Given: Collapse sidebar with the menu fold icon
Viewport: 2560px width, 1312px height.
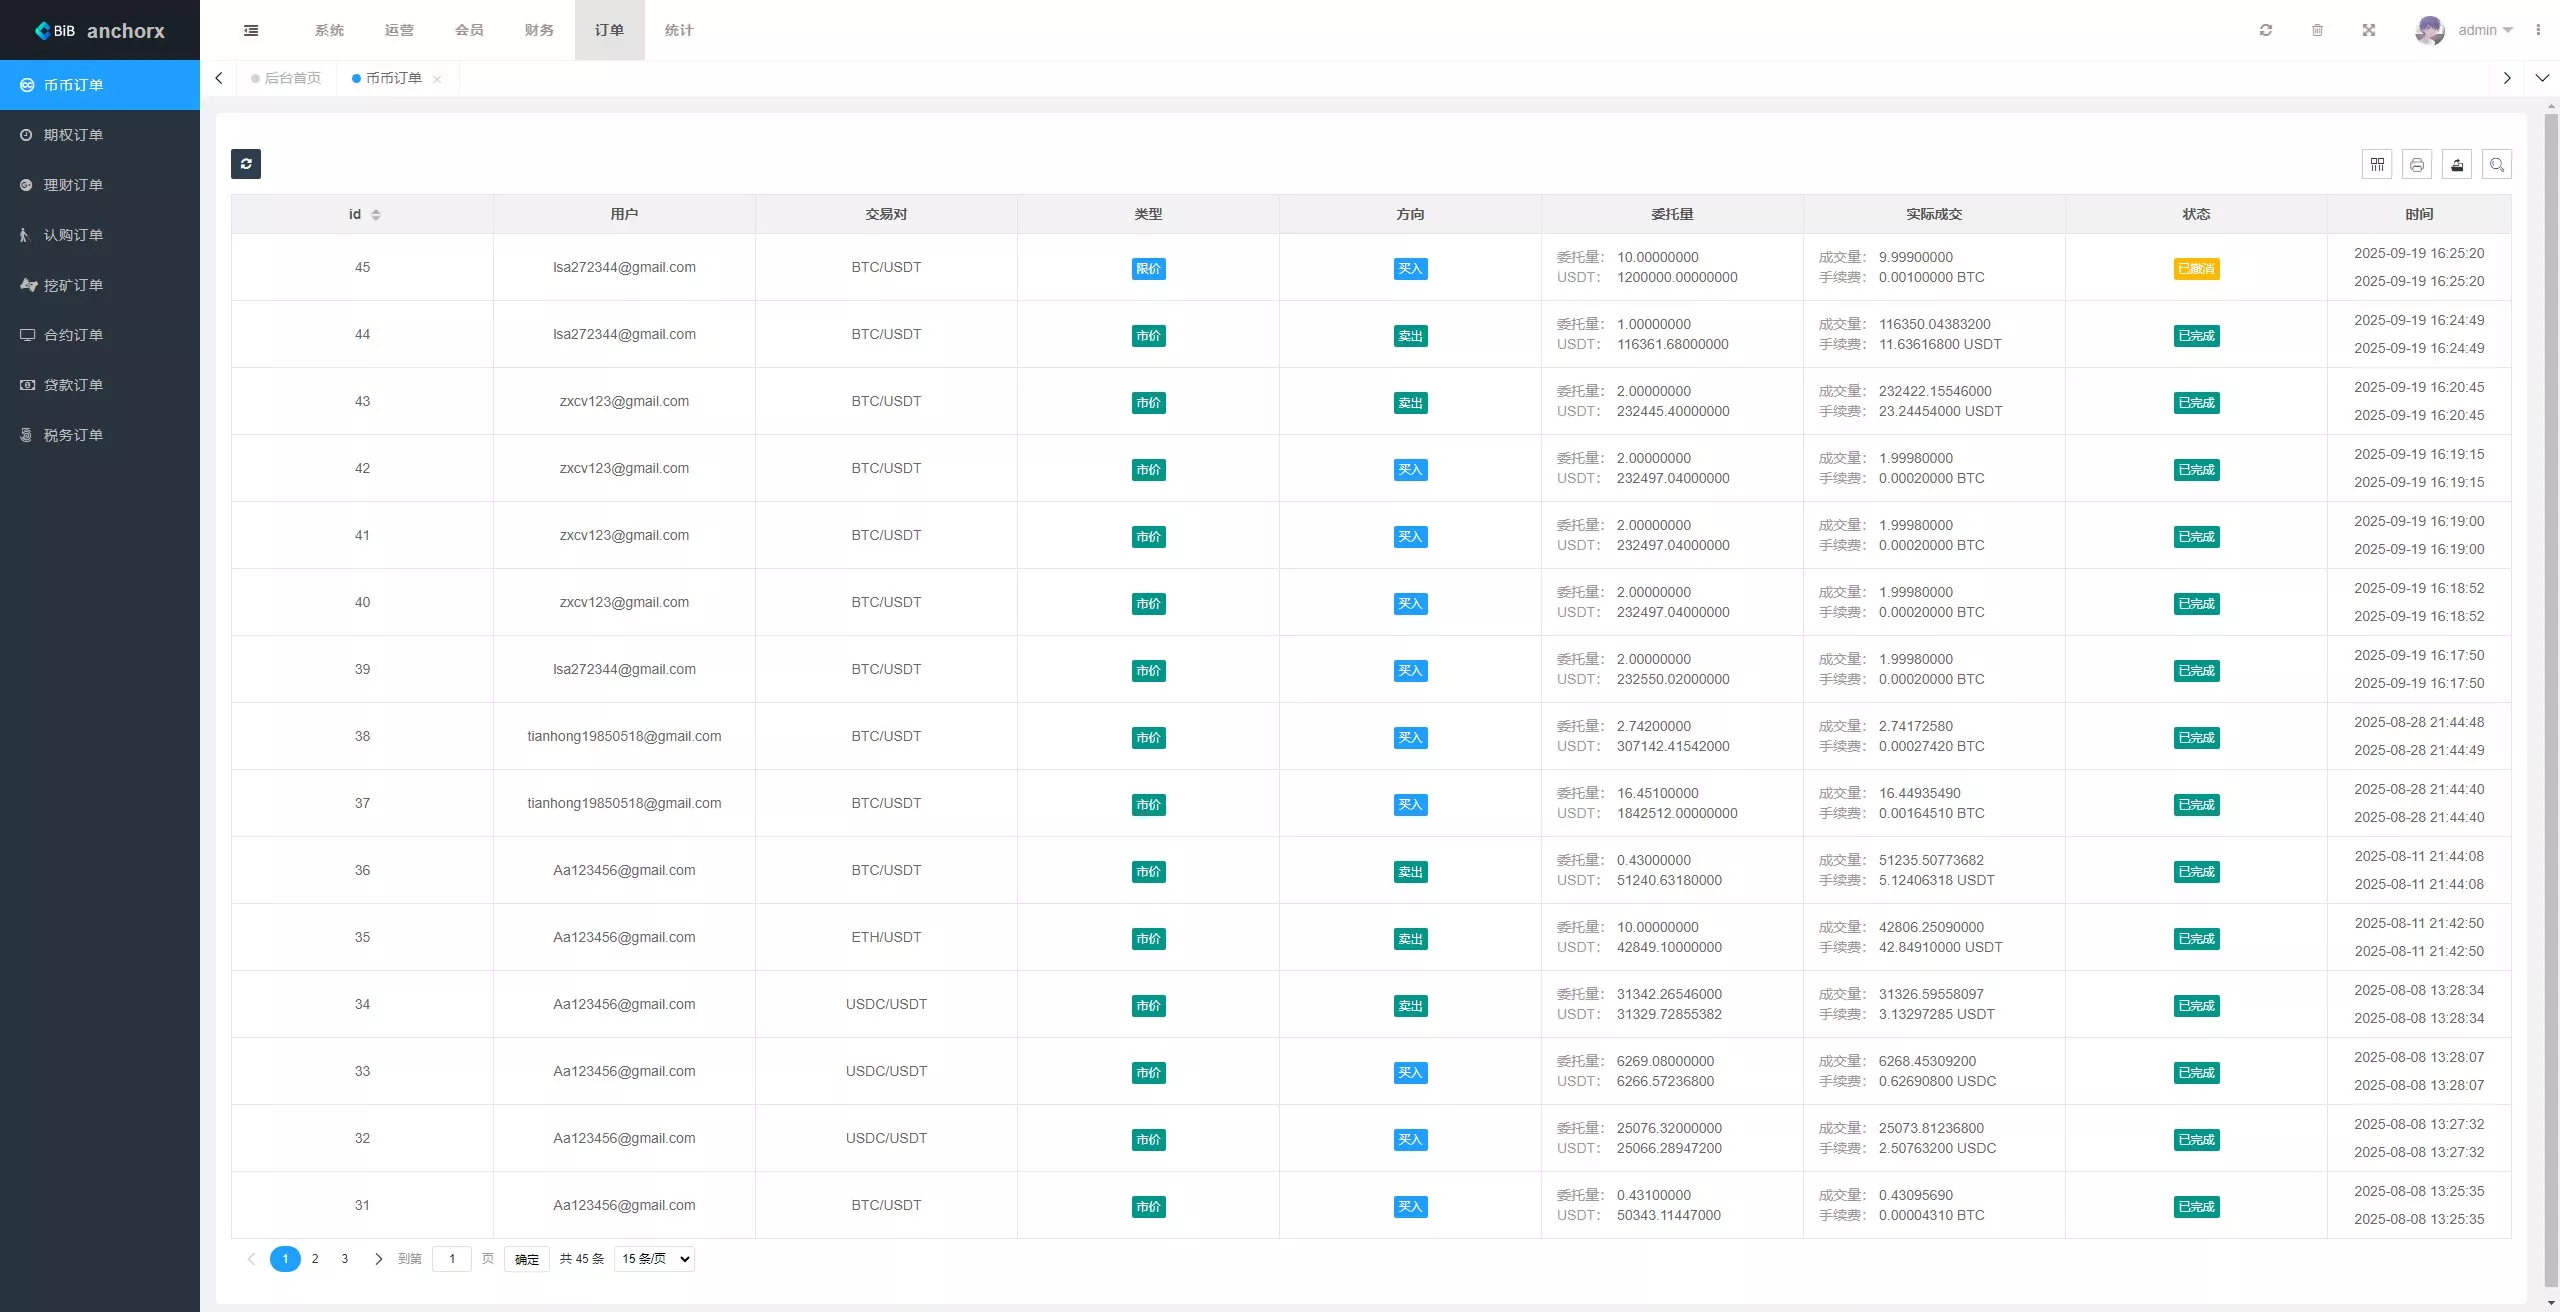Looking at the screenshot, I should click(251, 30).
